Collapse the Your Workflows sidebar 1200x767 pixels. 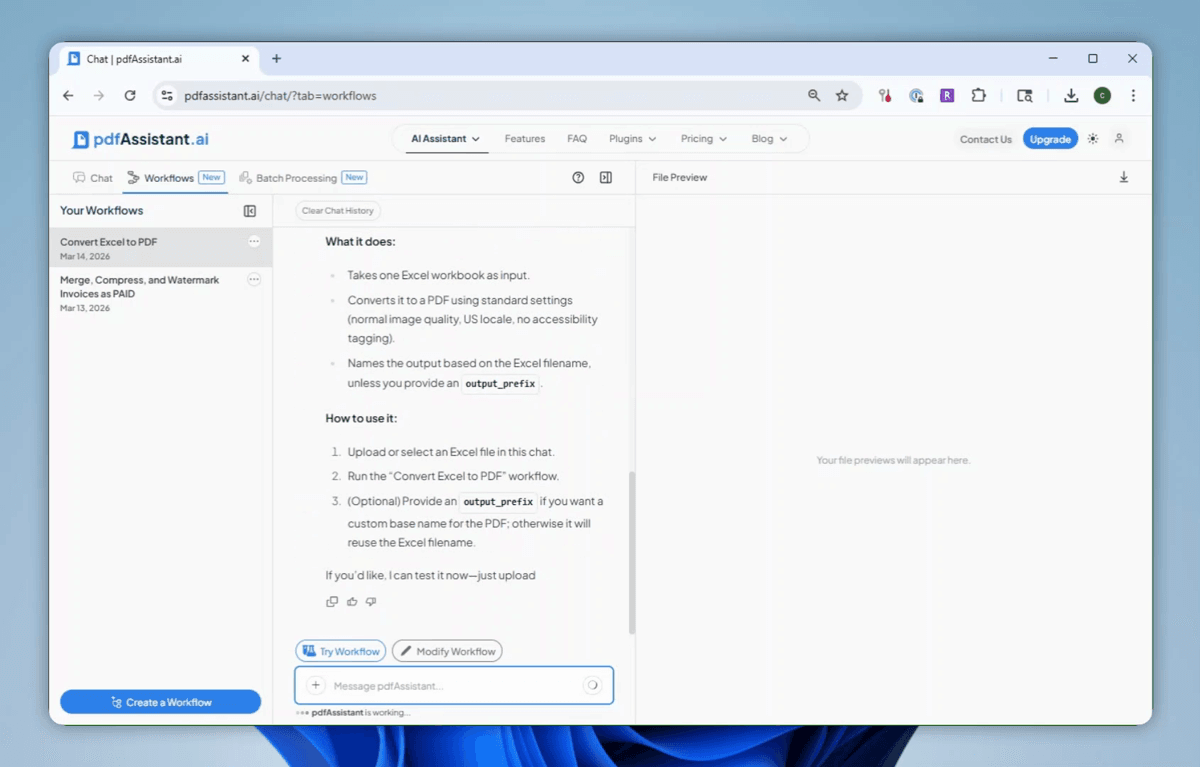(250, 211)
